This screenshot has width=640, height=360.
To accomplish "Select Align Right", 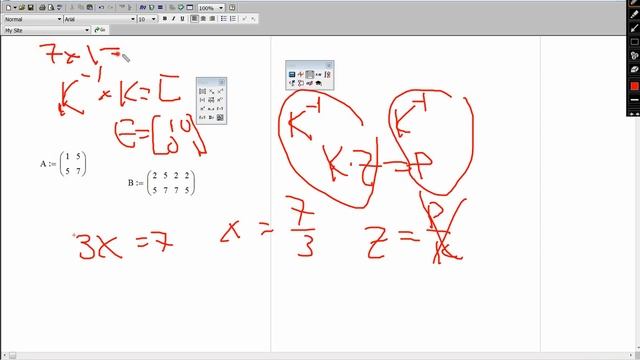I will click(x=212, y=19).
